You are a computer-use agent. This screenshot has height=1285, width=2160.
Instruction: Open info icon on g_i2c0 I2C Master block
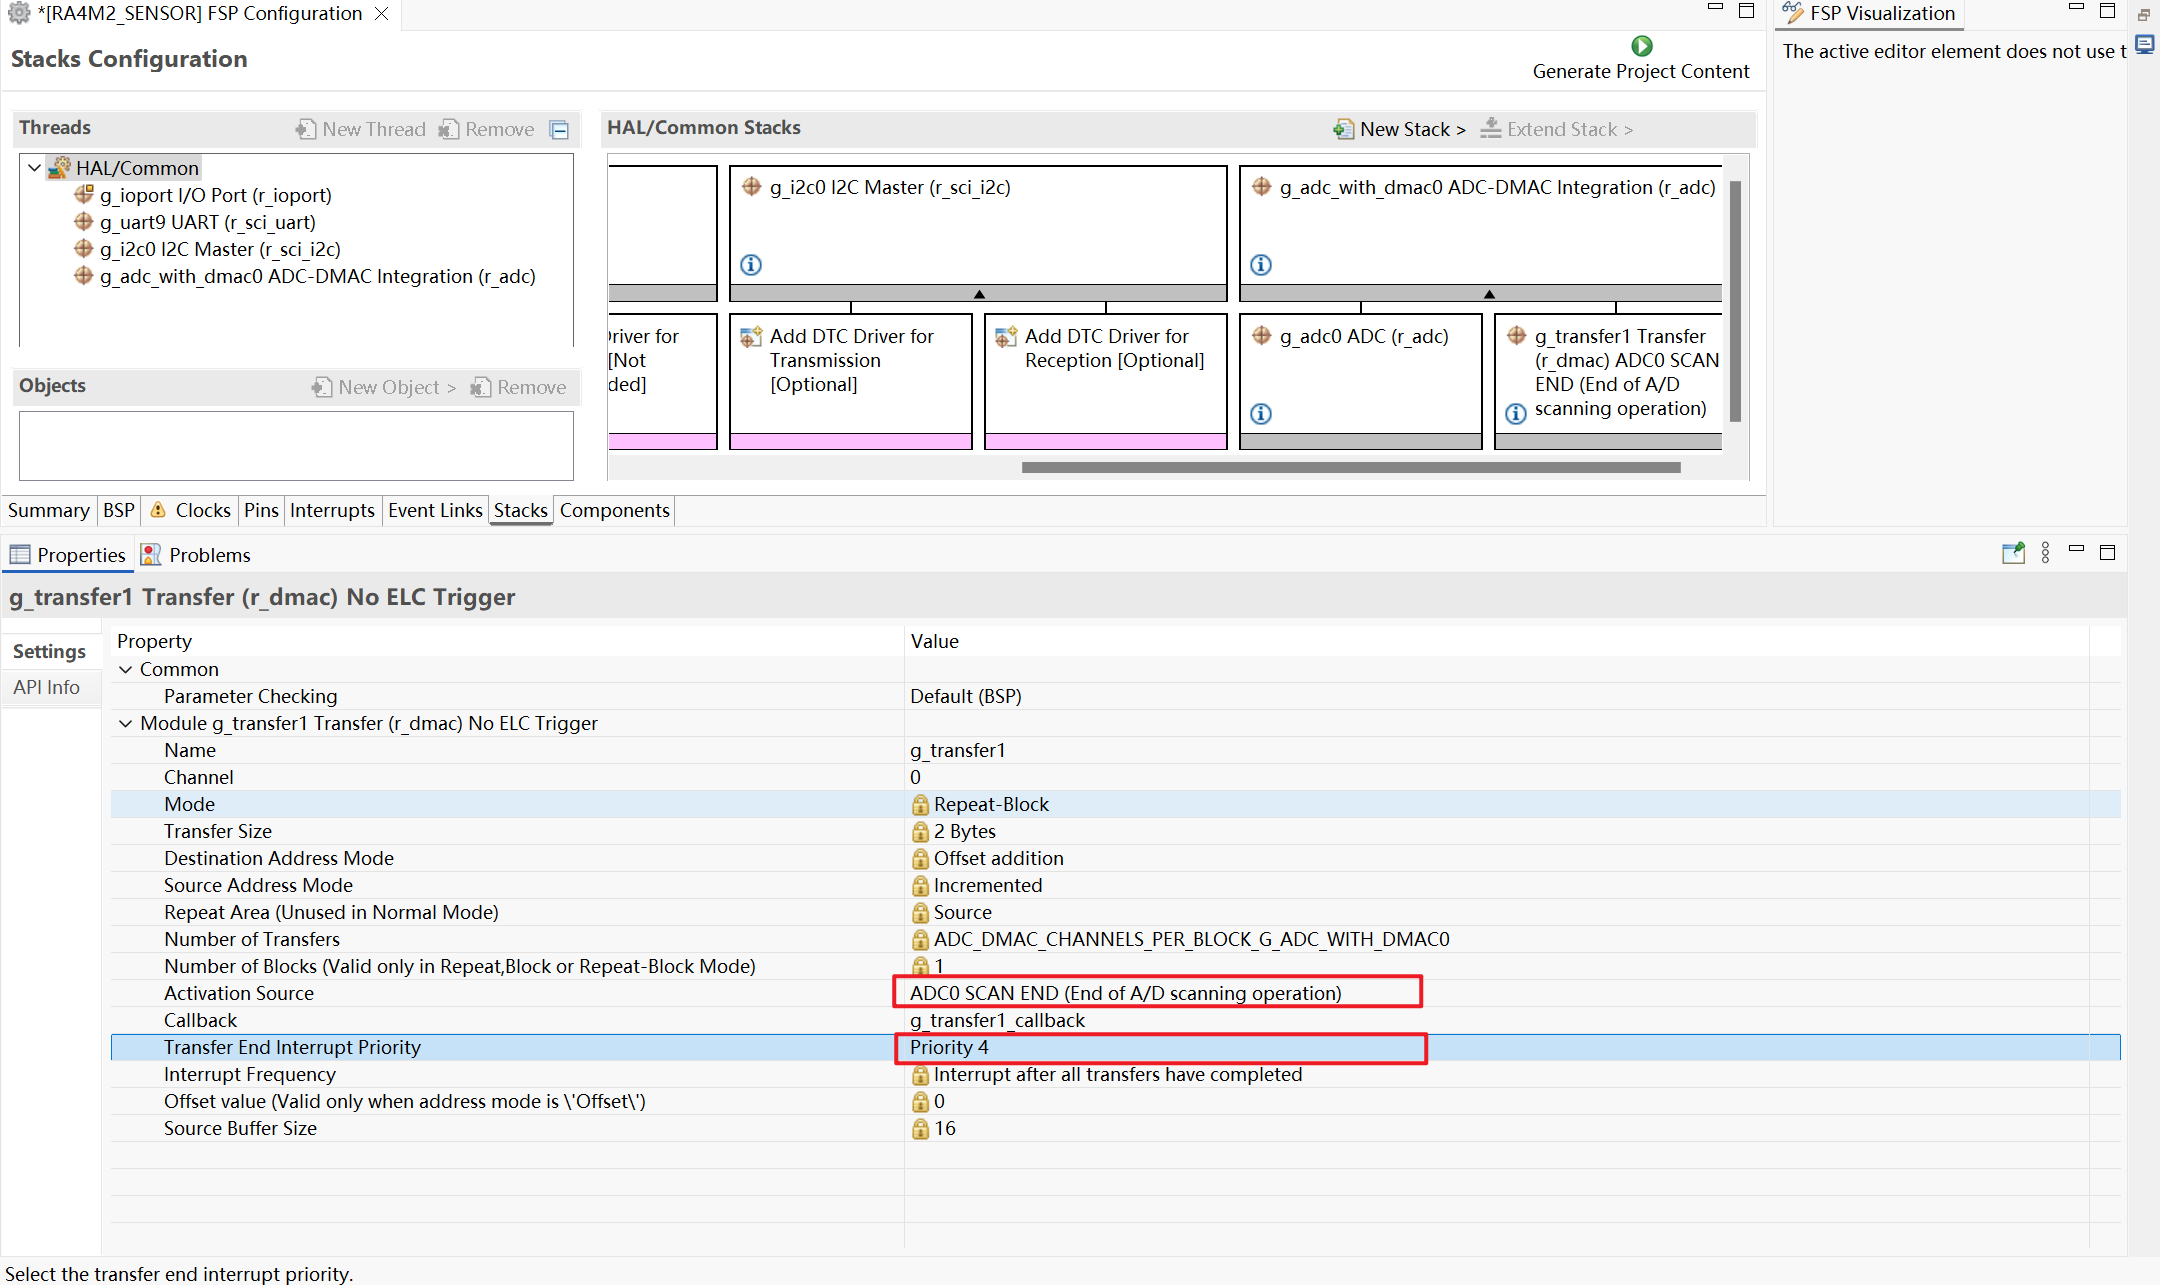click(x=751, y=265)
